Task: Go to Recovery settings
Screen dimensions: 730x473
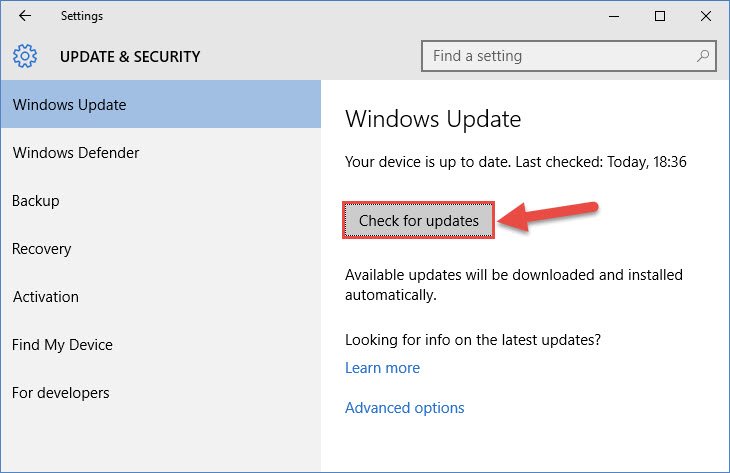Action: click(x=161, y=249)
